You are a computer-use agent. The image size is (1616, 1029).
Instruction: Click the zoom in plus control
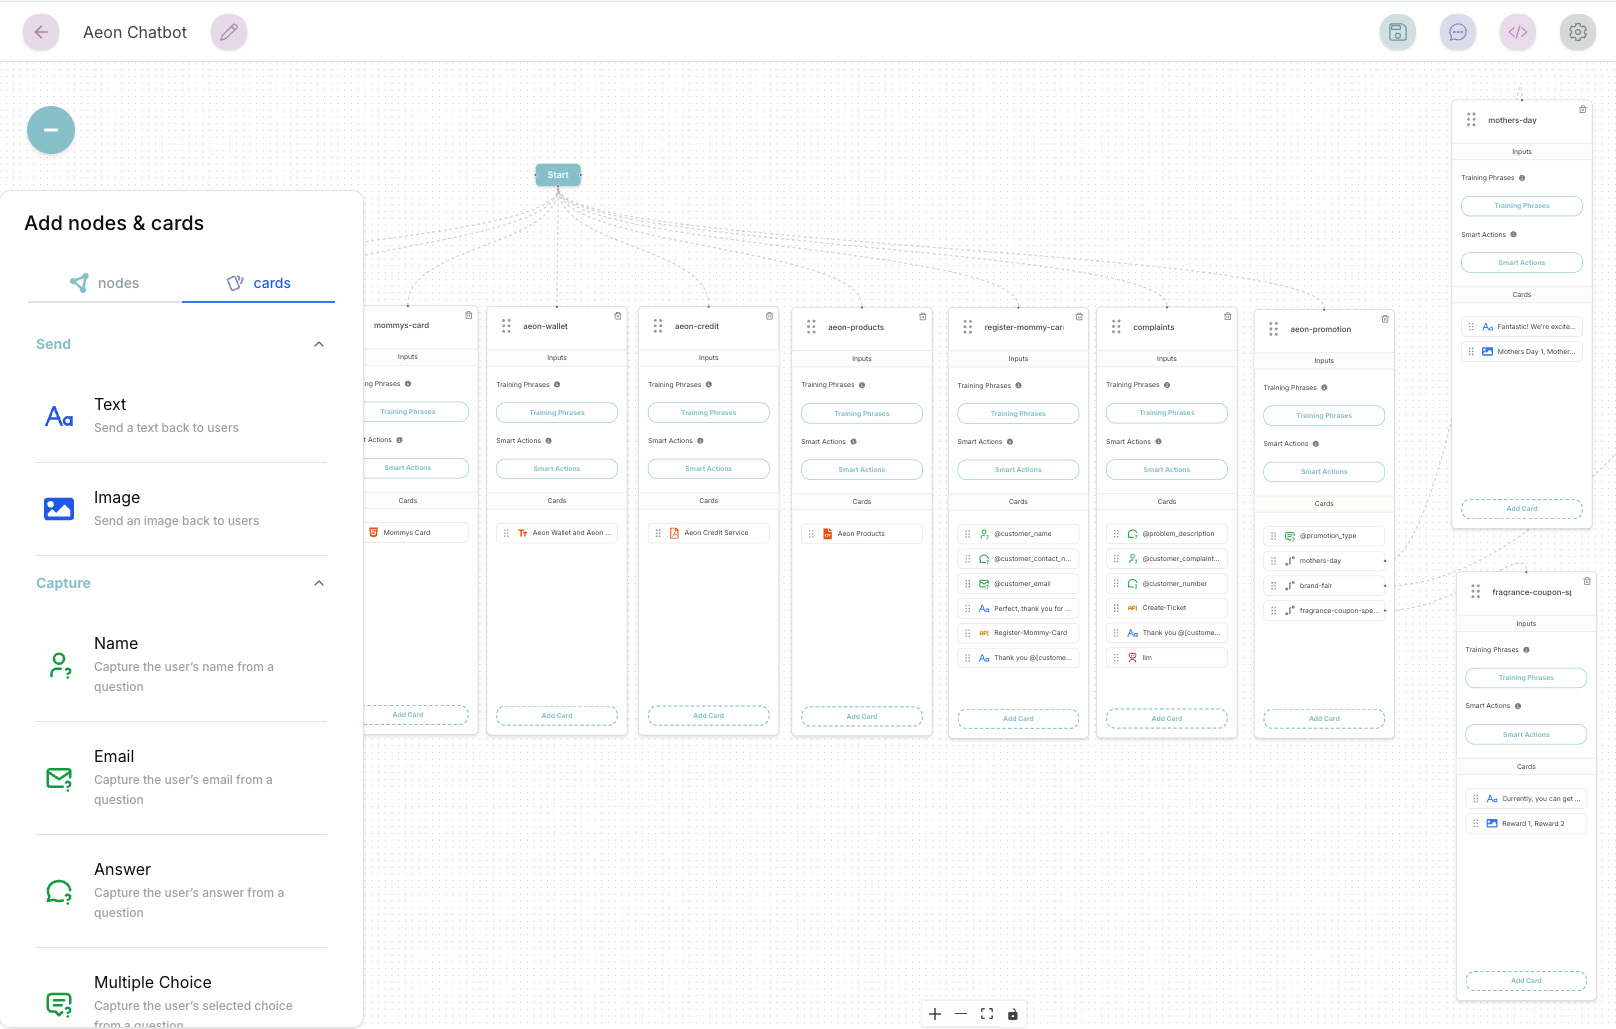pos(935,1014)
